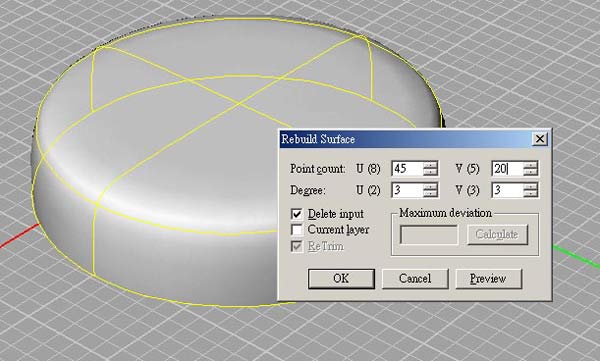Decrease the V degree spinner
600x361 pixels.
click(x=531, y=194)
